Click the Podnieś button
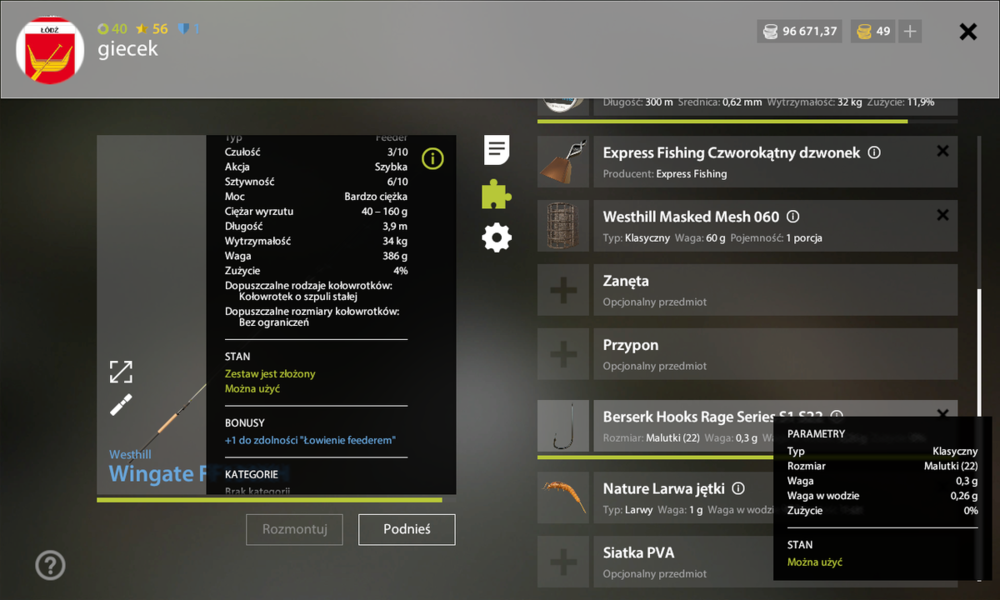Screen dimensions: 1000x600 (x=407, y=529)
